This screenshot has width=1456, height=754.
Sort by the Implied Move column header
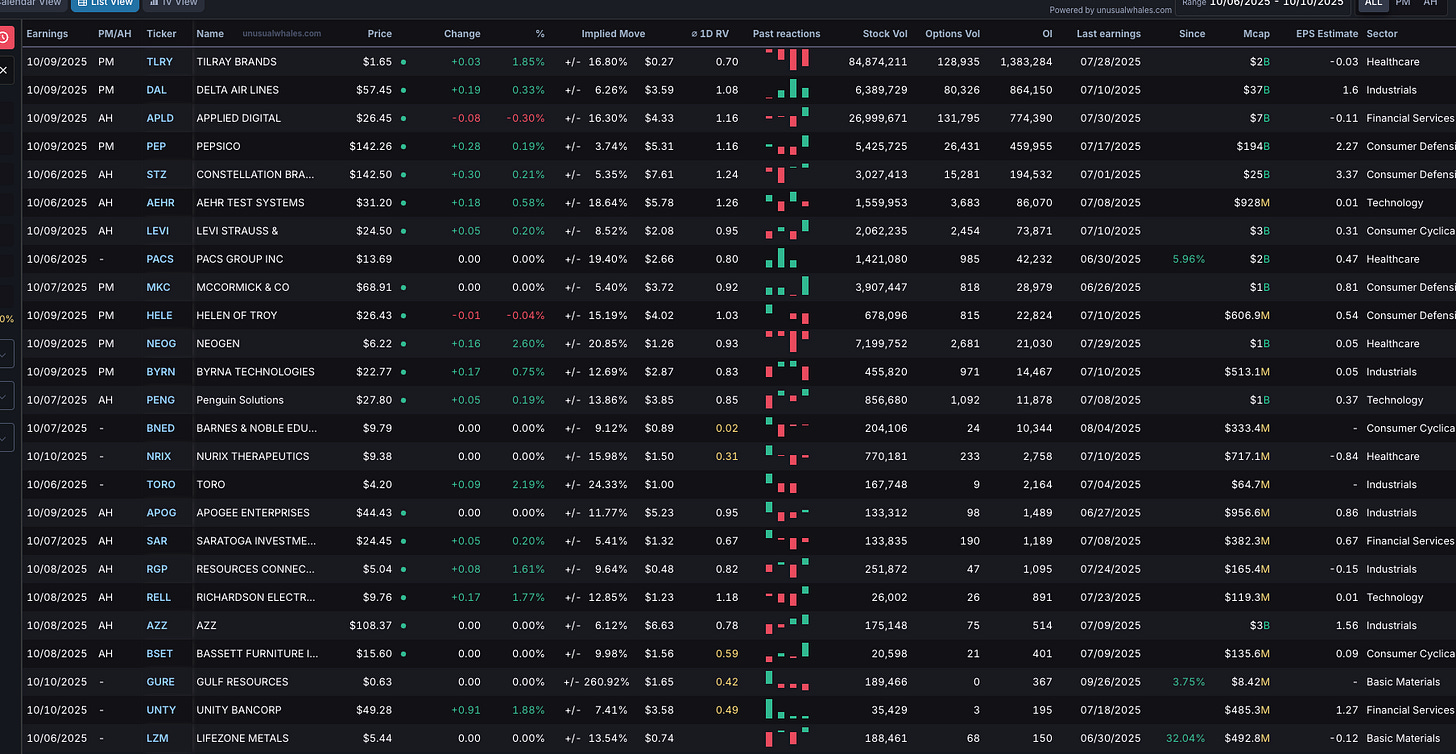pyautogui.click(x=613, y=34)
